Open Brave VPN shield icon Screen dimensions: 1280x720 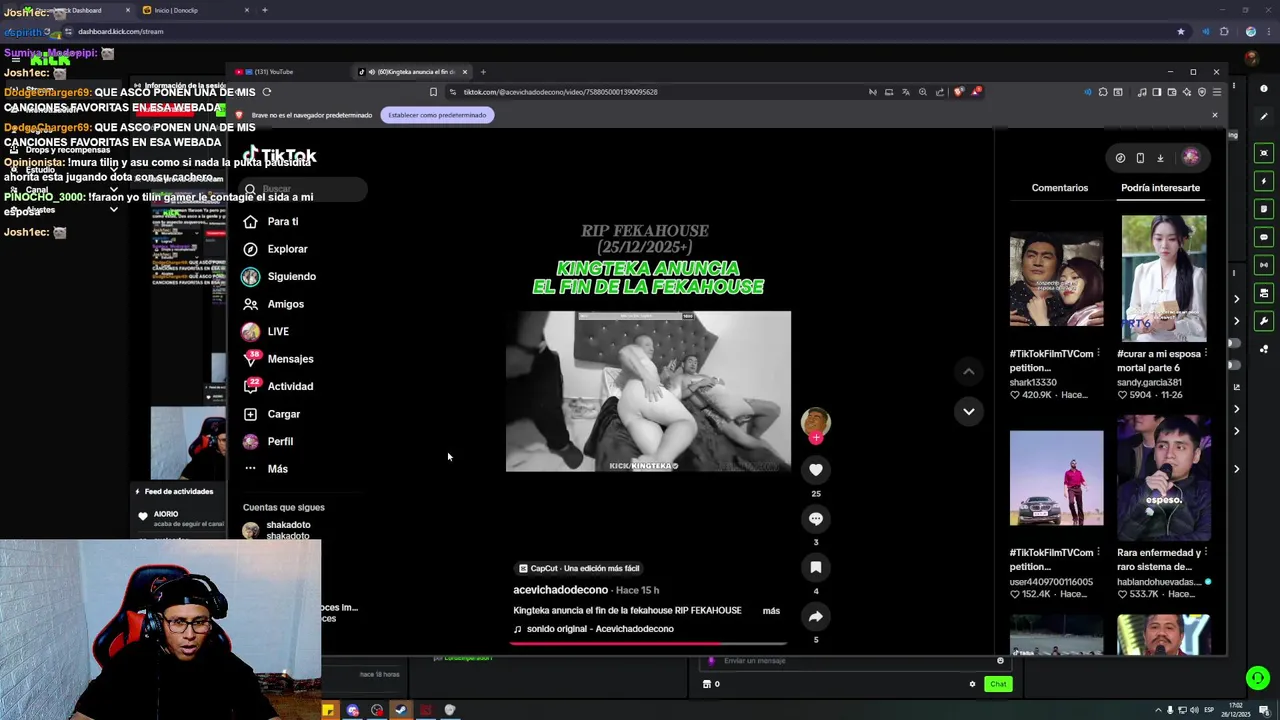1202,92
